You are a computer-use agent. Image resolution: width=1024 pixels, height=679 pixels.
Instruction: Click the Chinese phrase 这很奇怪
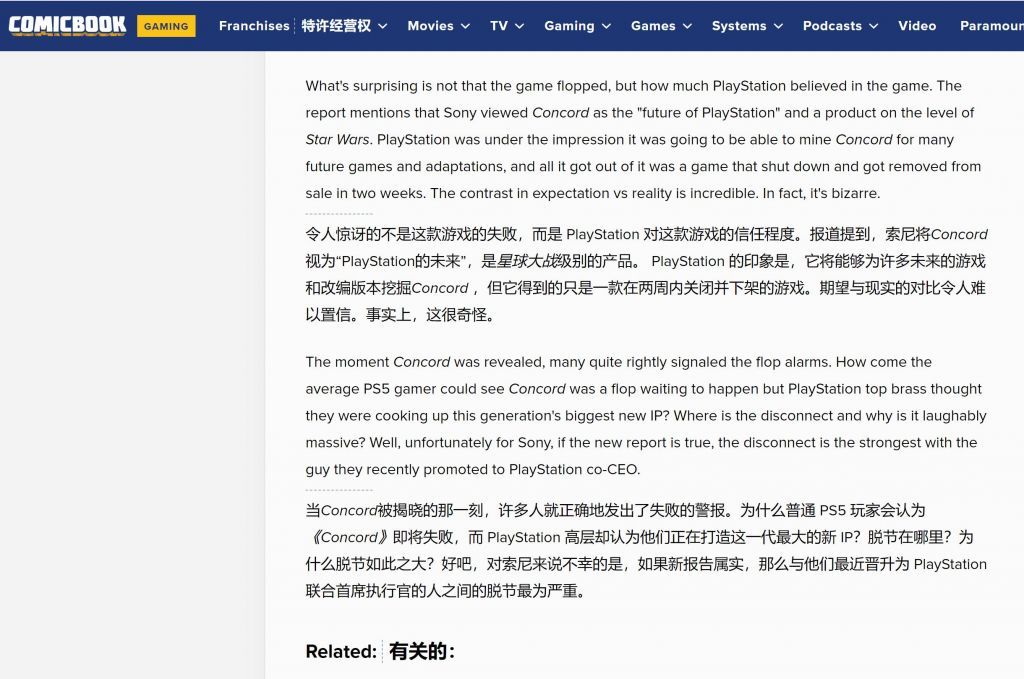(x=456, y=315)
